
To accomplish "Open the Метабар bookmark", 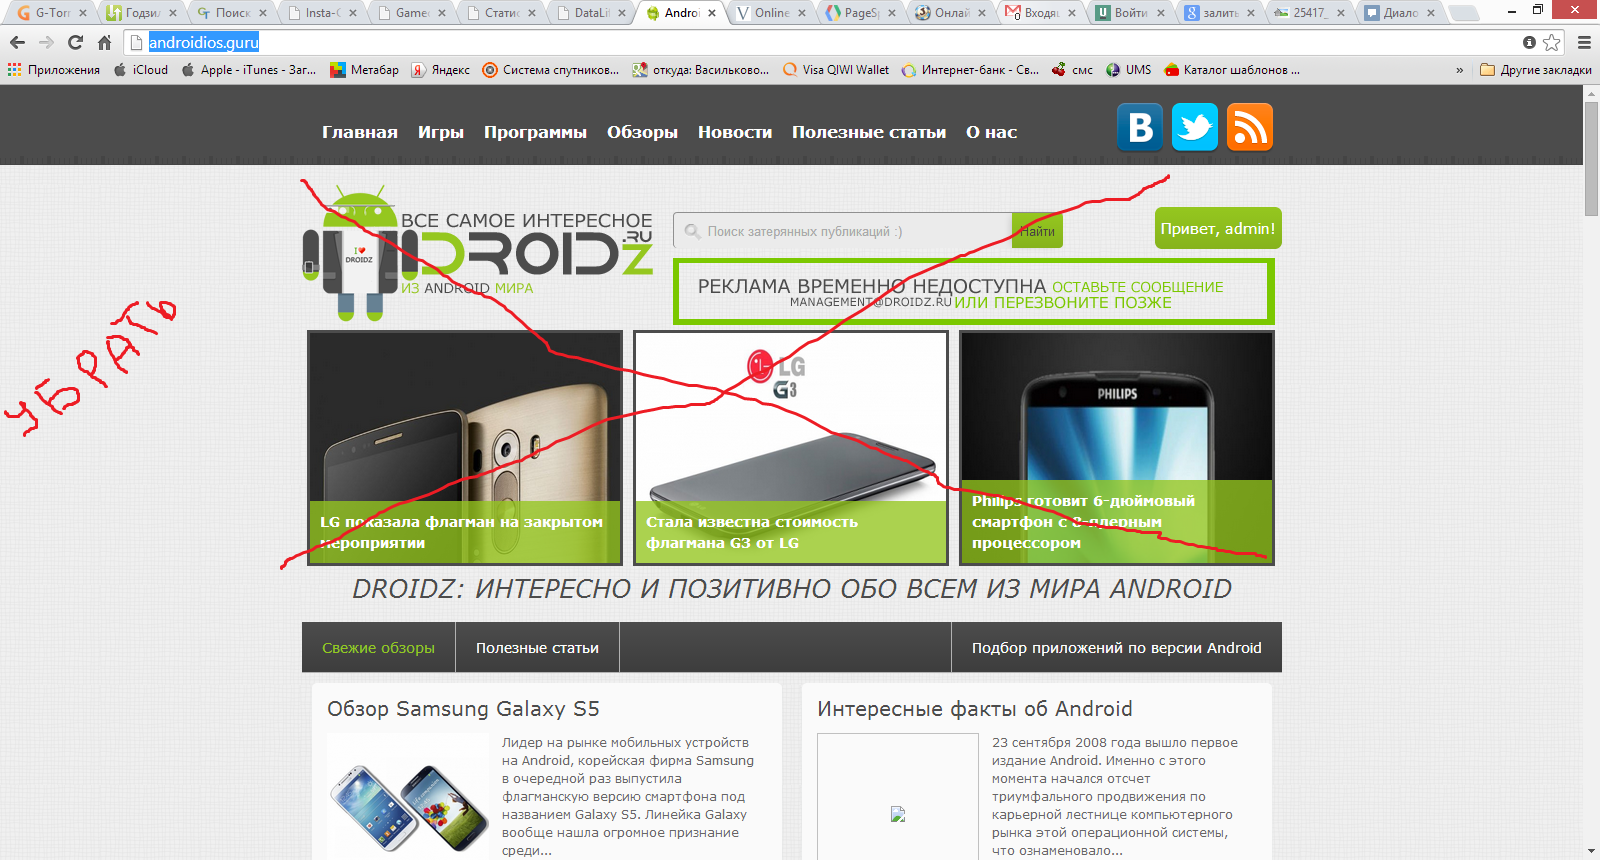I will pos(364,70).
